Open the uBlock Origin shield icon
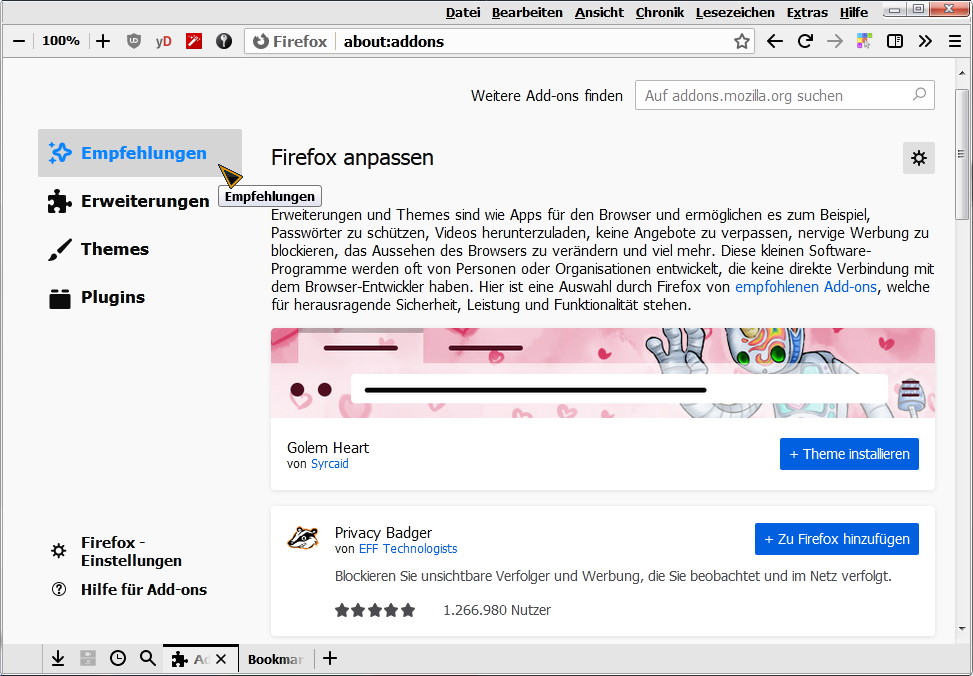This screenshot has height=676, width=973. point(133,42)
